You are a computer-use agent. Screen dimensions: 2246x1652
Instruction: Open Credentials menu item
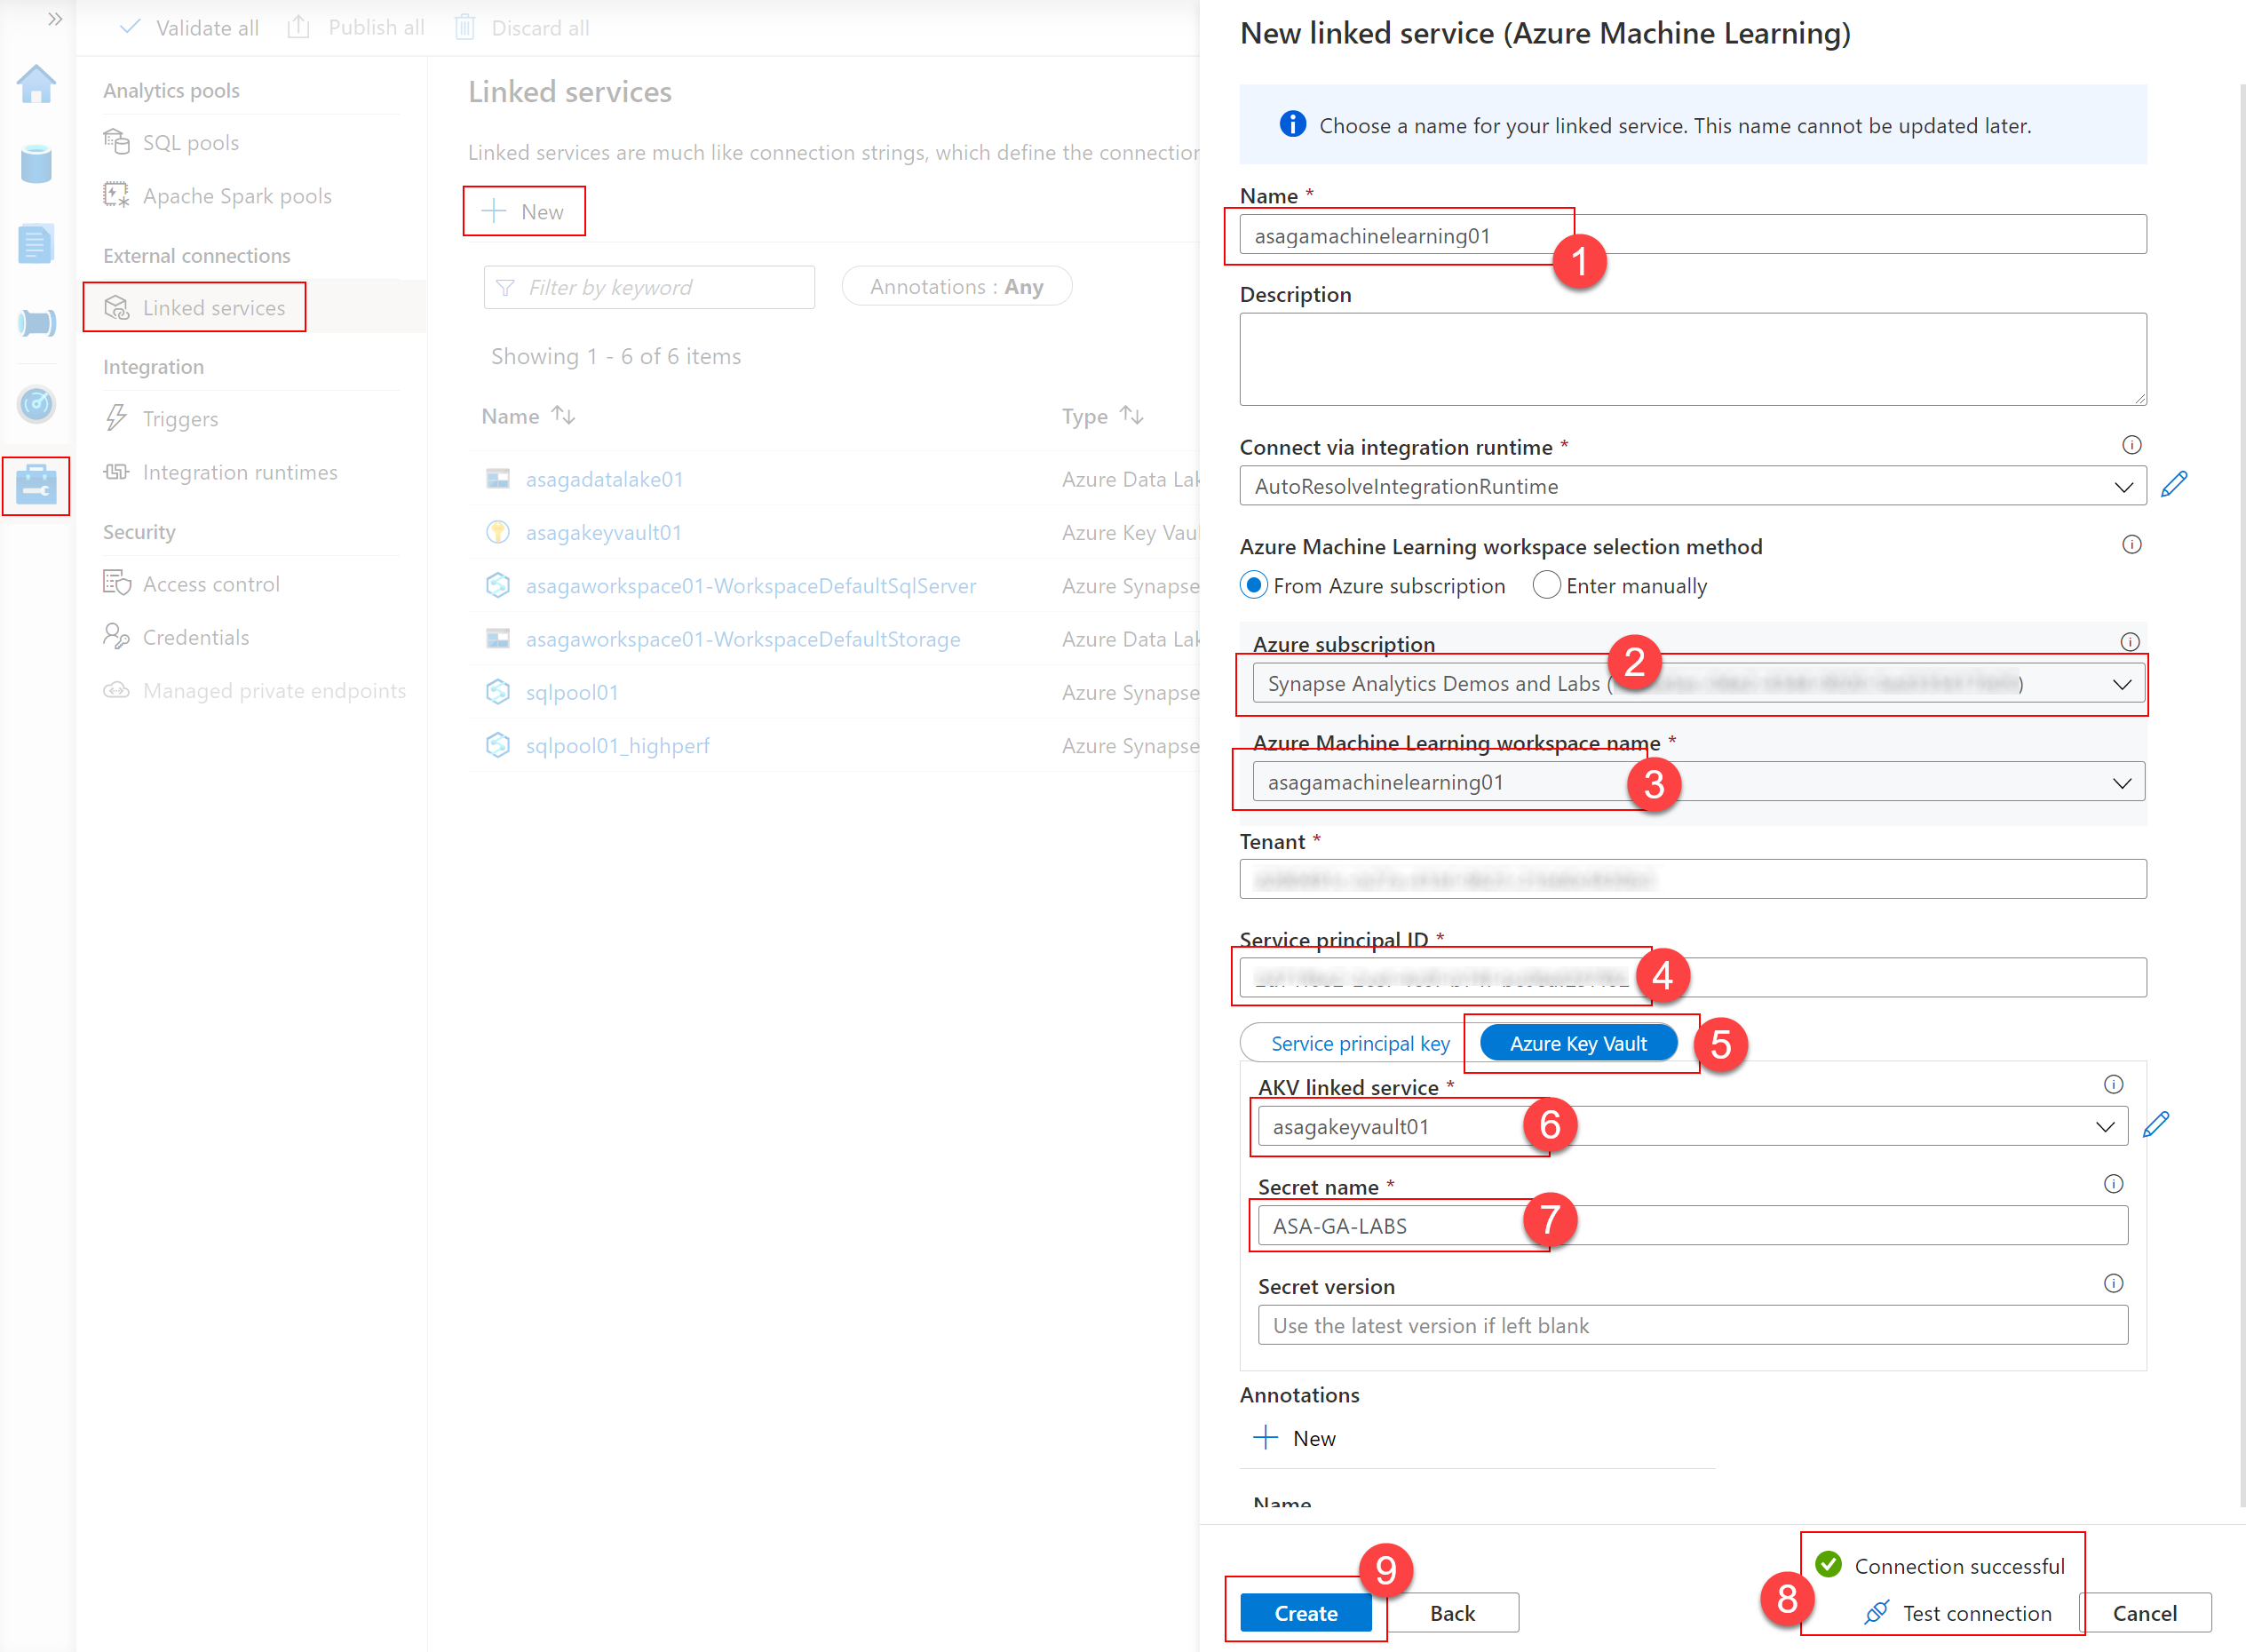coord(177,637)
